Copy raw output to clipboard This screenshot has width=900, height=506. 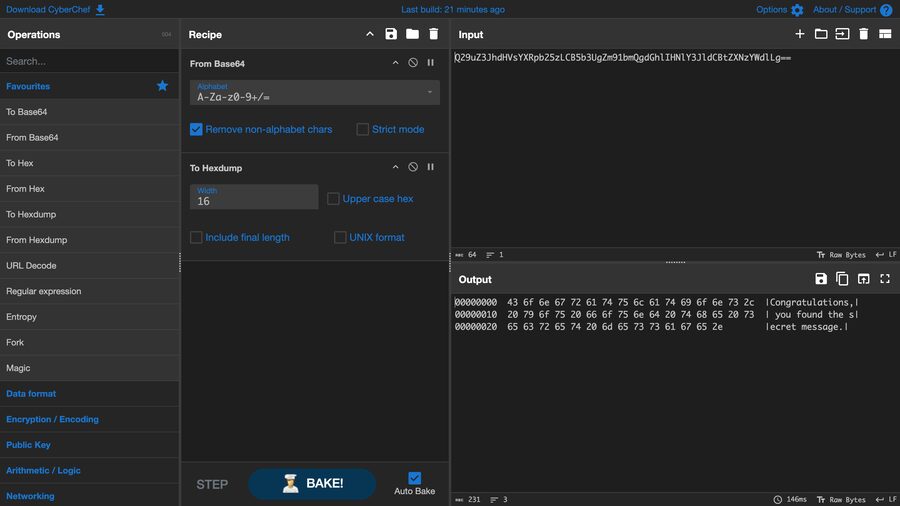[842, 279]
